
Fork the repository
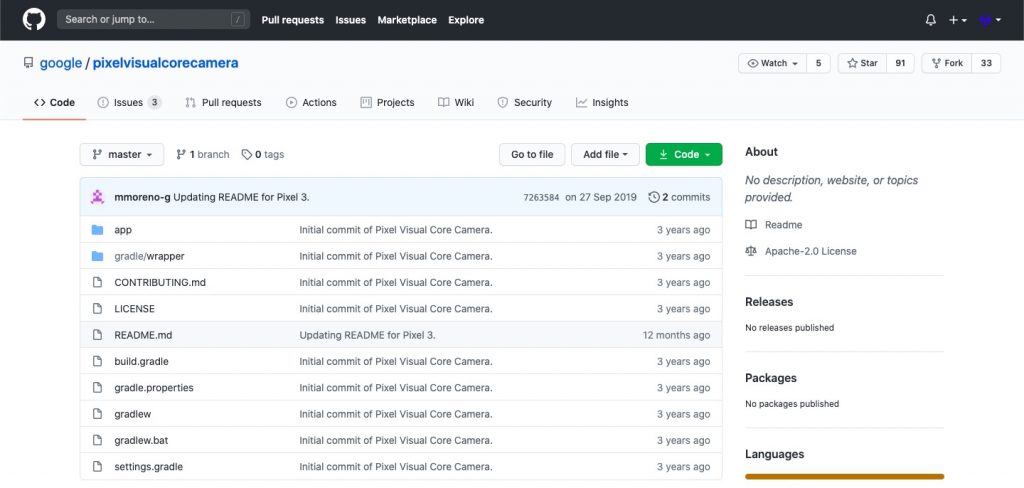coord(947,63)
